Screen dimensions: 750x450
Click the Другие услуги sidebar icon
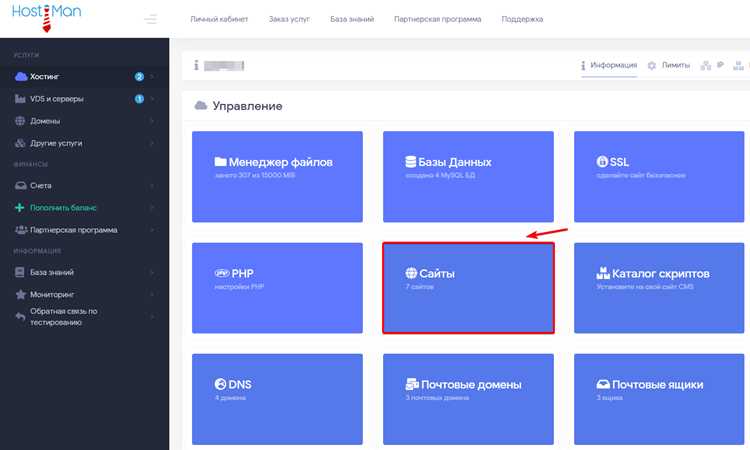click(x=20, y=143)
